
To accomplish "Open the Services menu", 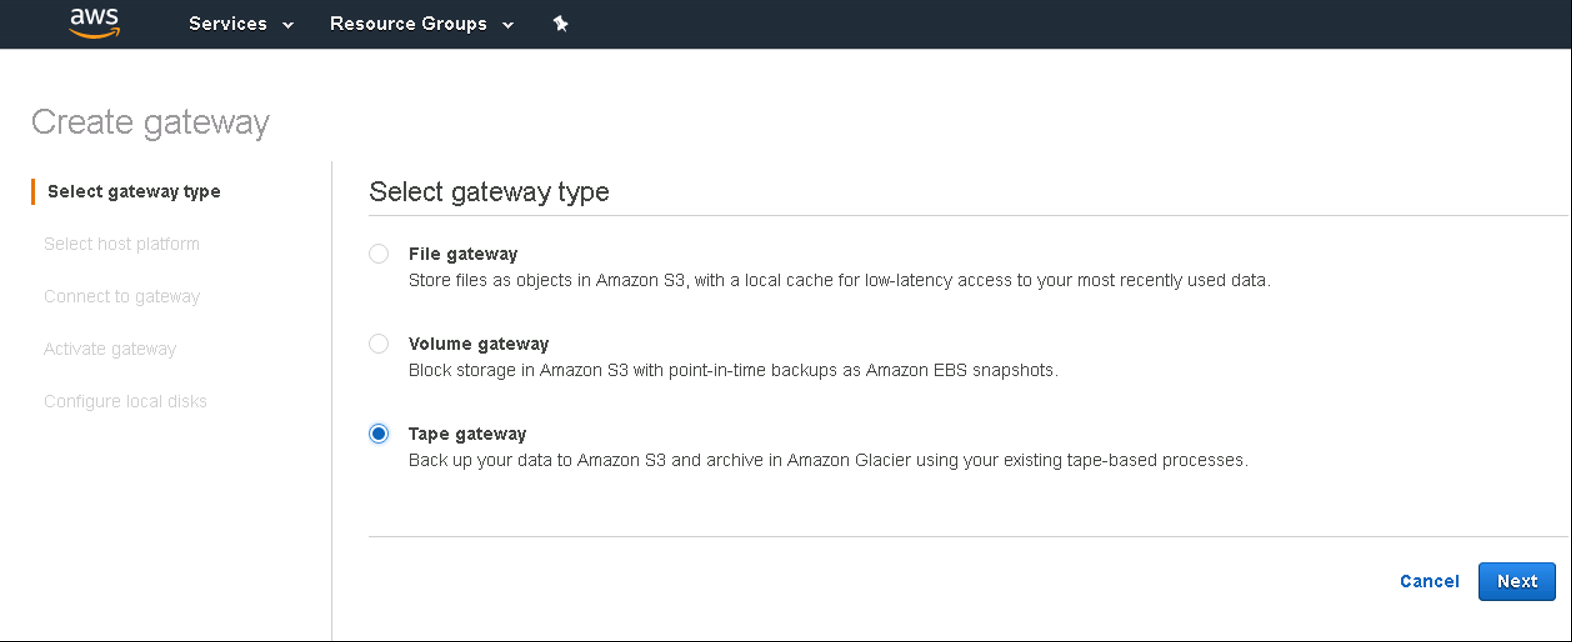I will (228, 24).
